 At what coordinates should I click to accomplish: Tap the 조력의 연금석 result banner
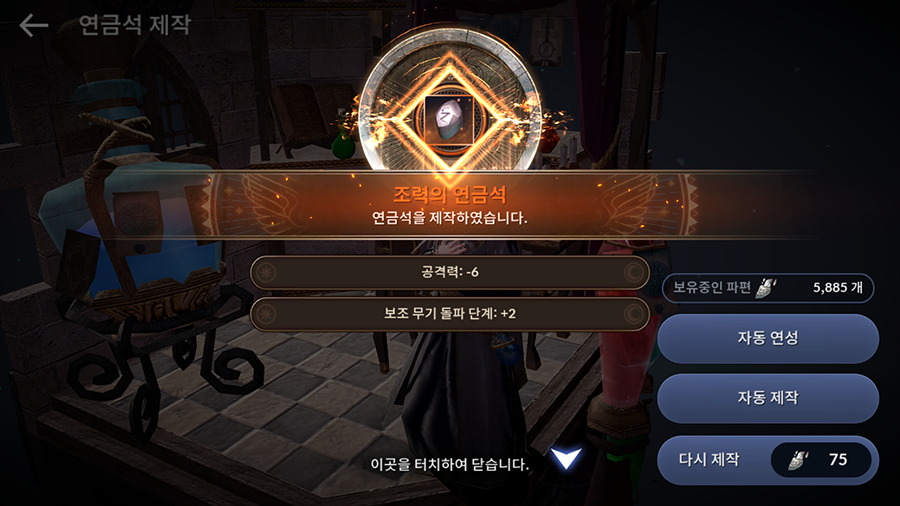449,204
